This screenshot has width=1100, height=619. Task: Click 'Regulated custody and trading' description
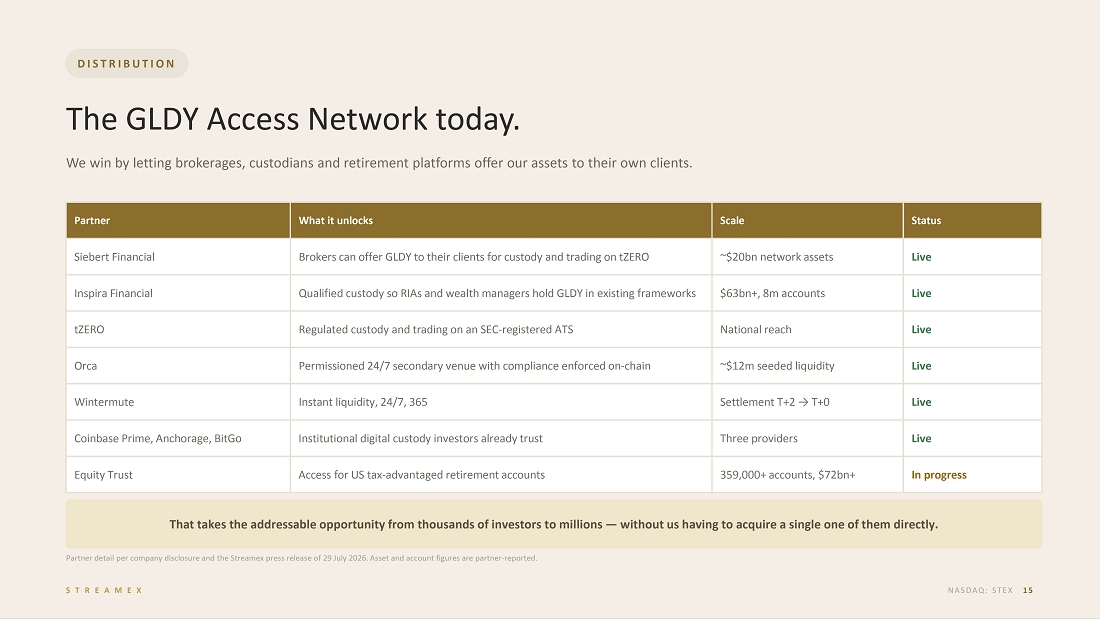(x=436, y=329)
